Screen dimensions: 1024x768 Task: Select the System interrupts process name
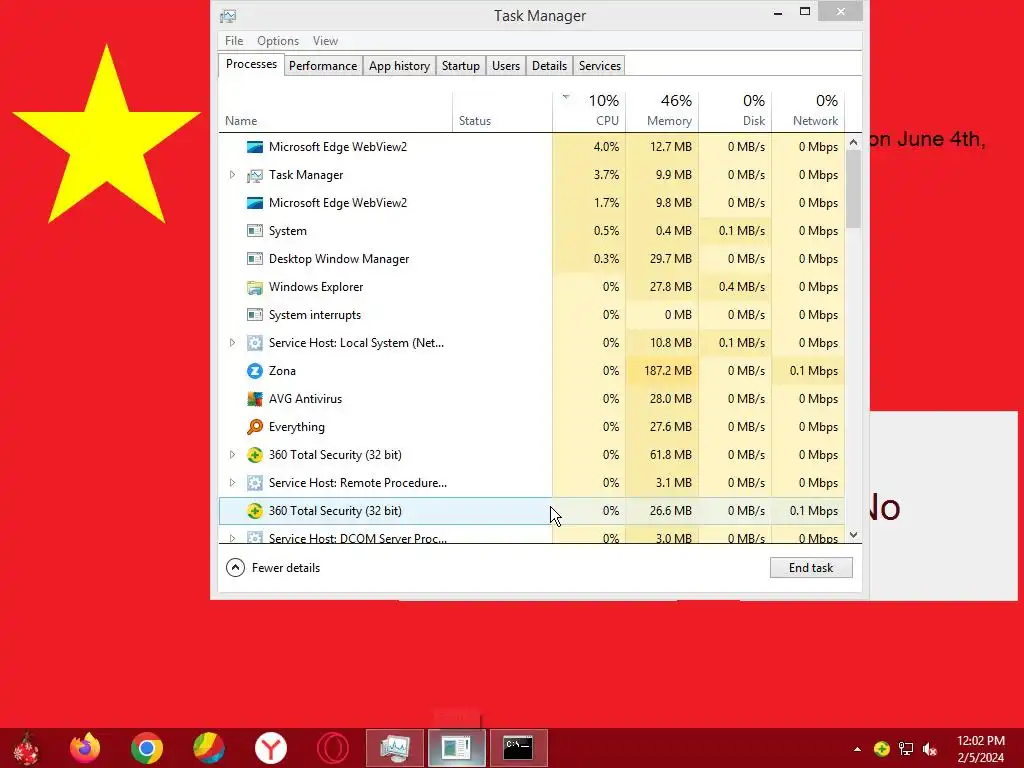point(315,315)
